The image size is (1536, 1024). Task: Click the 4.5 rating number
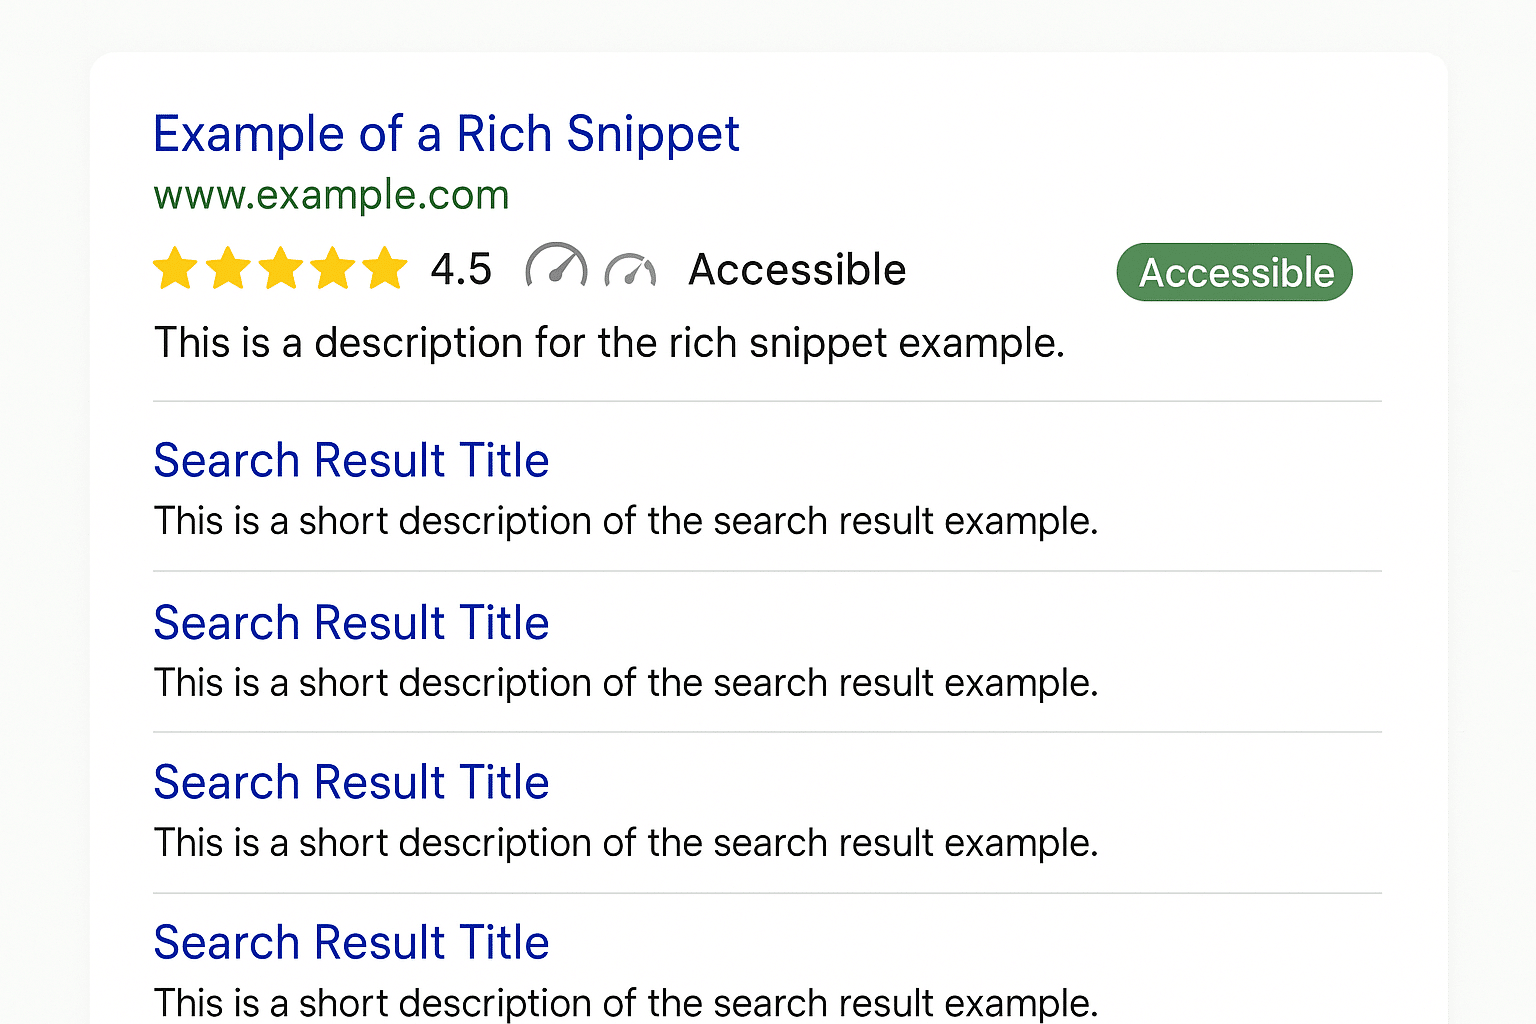coord(461,270)
